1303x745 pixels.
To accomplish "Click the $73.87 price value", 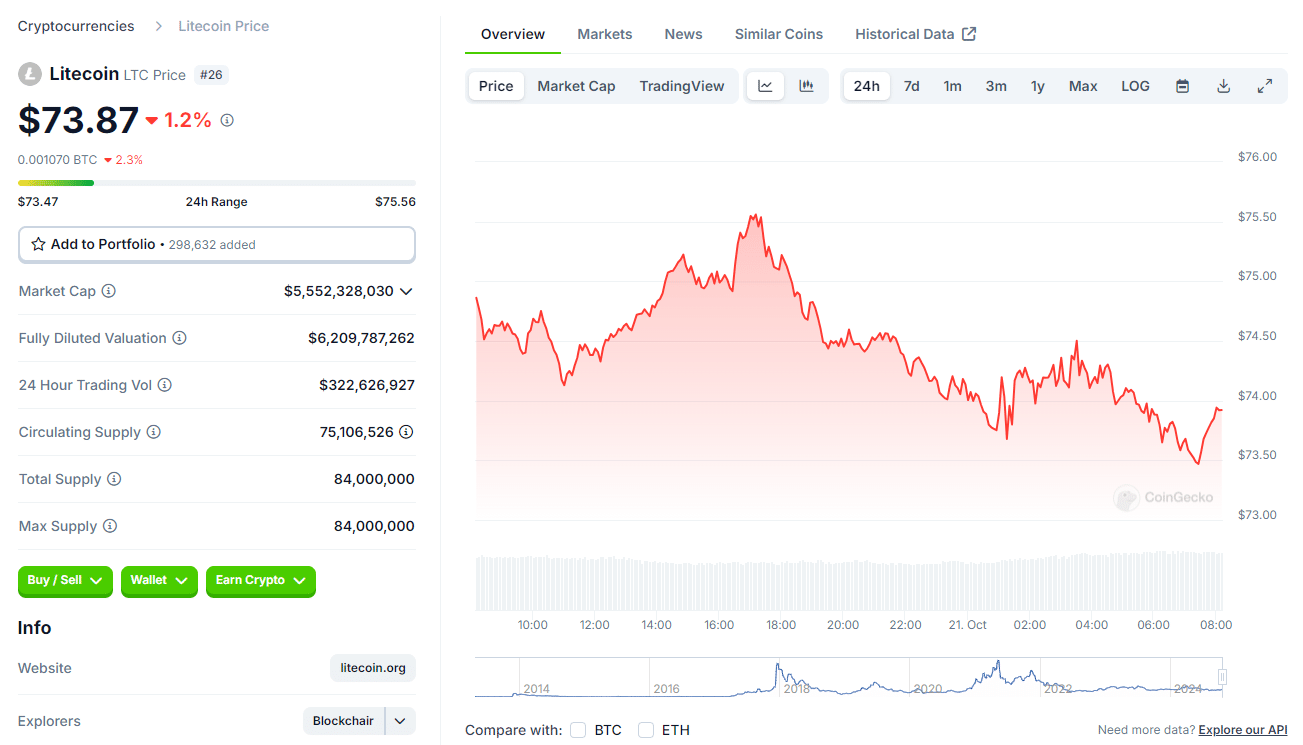I will 78,120.
